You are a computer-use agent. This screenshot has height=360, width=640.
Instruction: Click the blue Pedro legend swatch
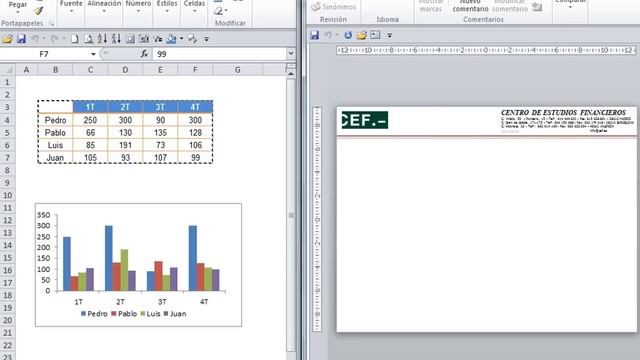tap(83, 313)
